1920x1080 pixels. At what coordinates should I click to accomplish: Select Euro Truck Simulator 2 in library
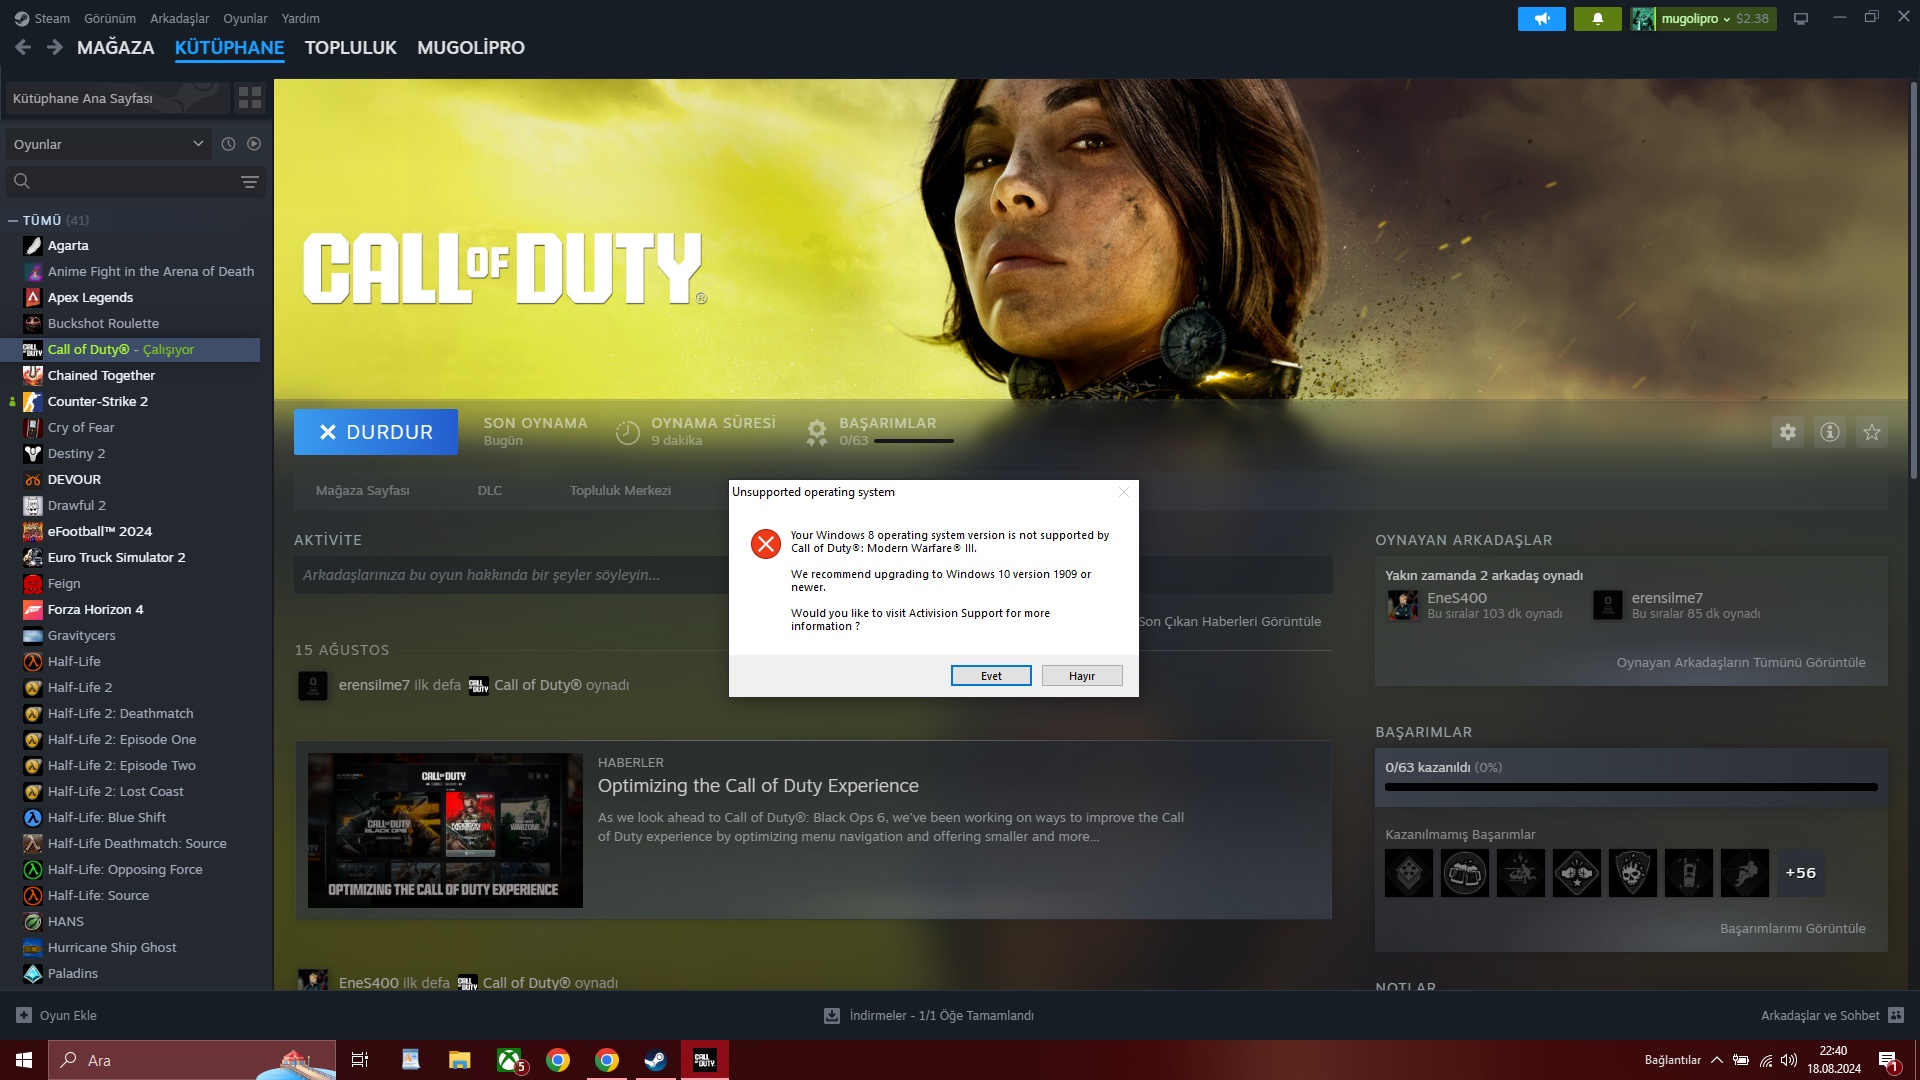pos(117,557)
